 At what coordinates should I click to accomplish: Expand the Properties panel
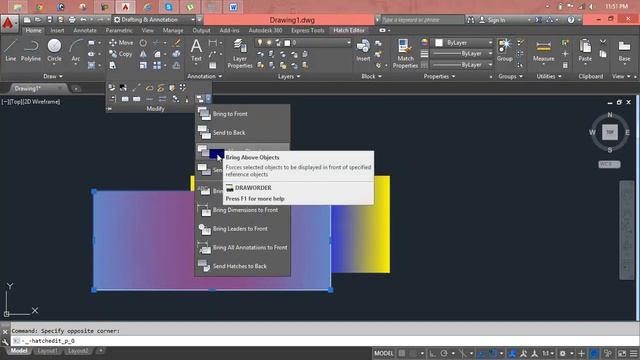coord(439,76)
